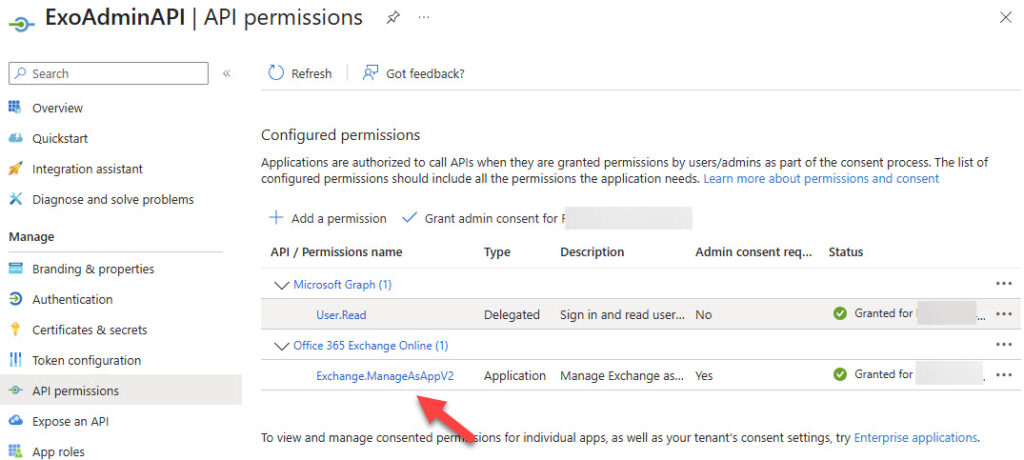Click the plus icon for Add a permission
1024x460 pixels.
[x=277, y=218]
